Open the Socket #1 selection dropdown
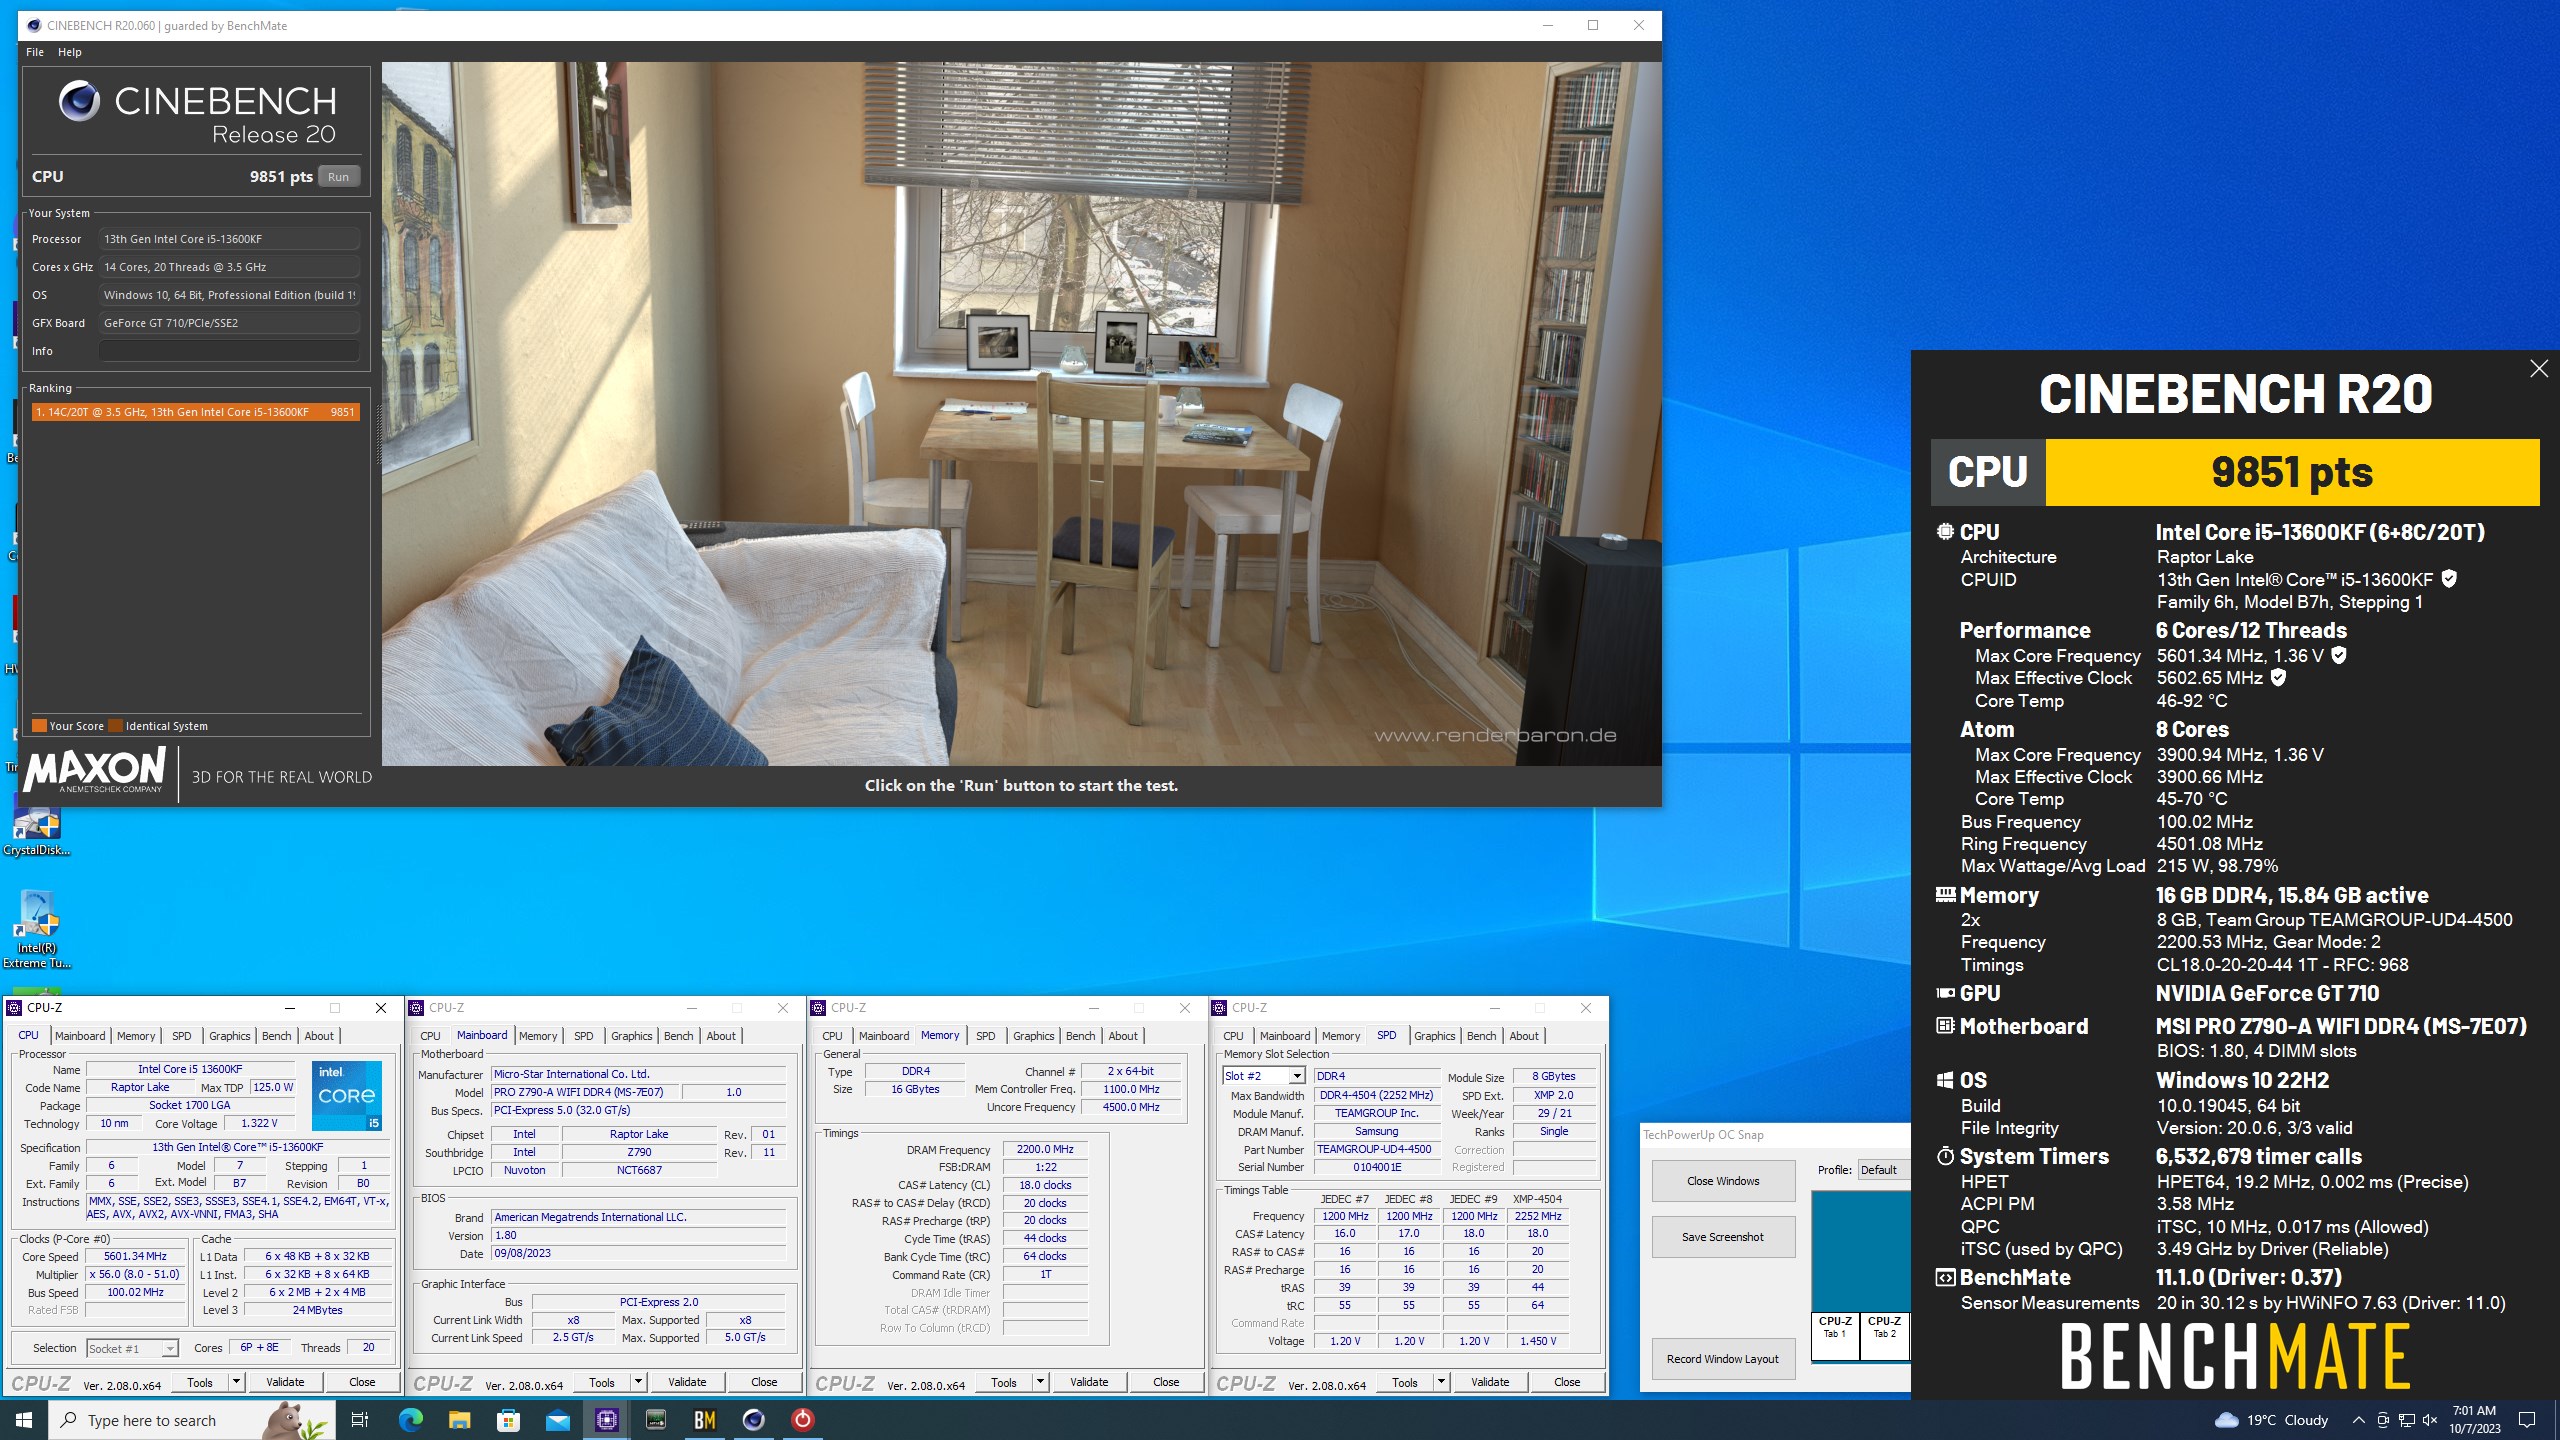The image size is (2560, 1440). point(133,1349)
